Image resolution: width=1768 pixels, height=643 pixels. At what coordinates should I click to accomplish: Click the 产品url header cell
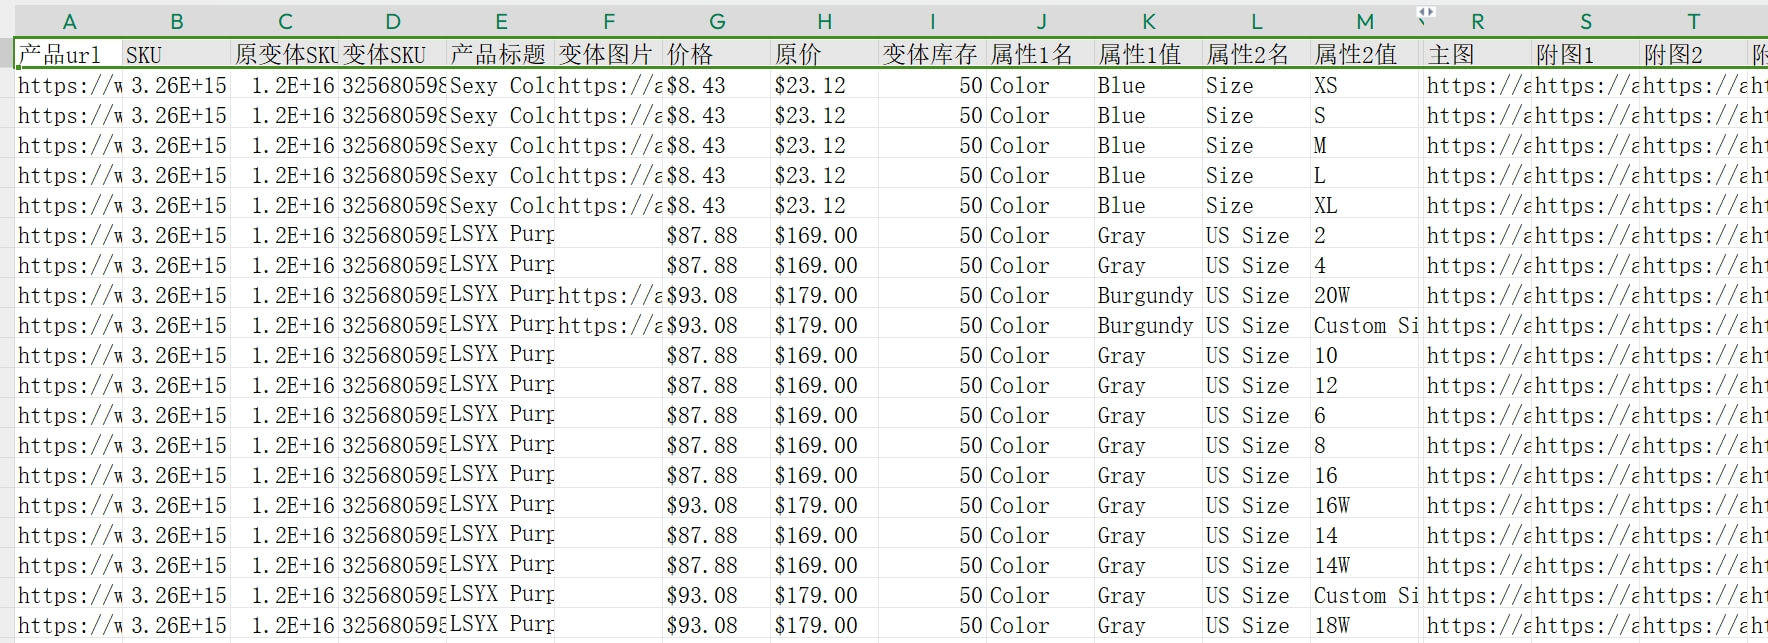pos(69,54)
